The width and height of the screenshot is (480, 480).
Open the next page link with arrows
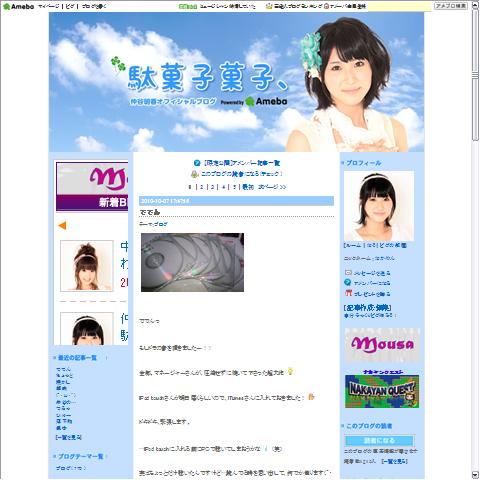tap(272, 187)
